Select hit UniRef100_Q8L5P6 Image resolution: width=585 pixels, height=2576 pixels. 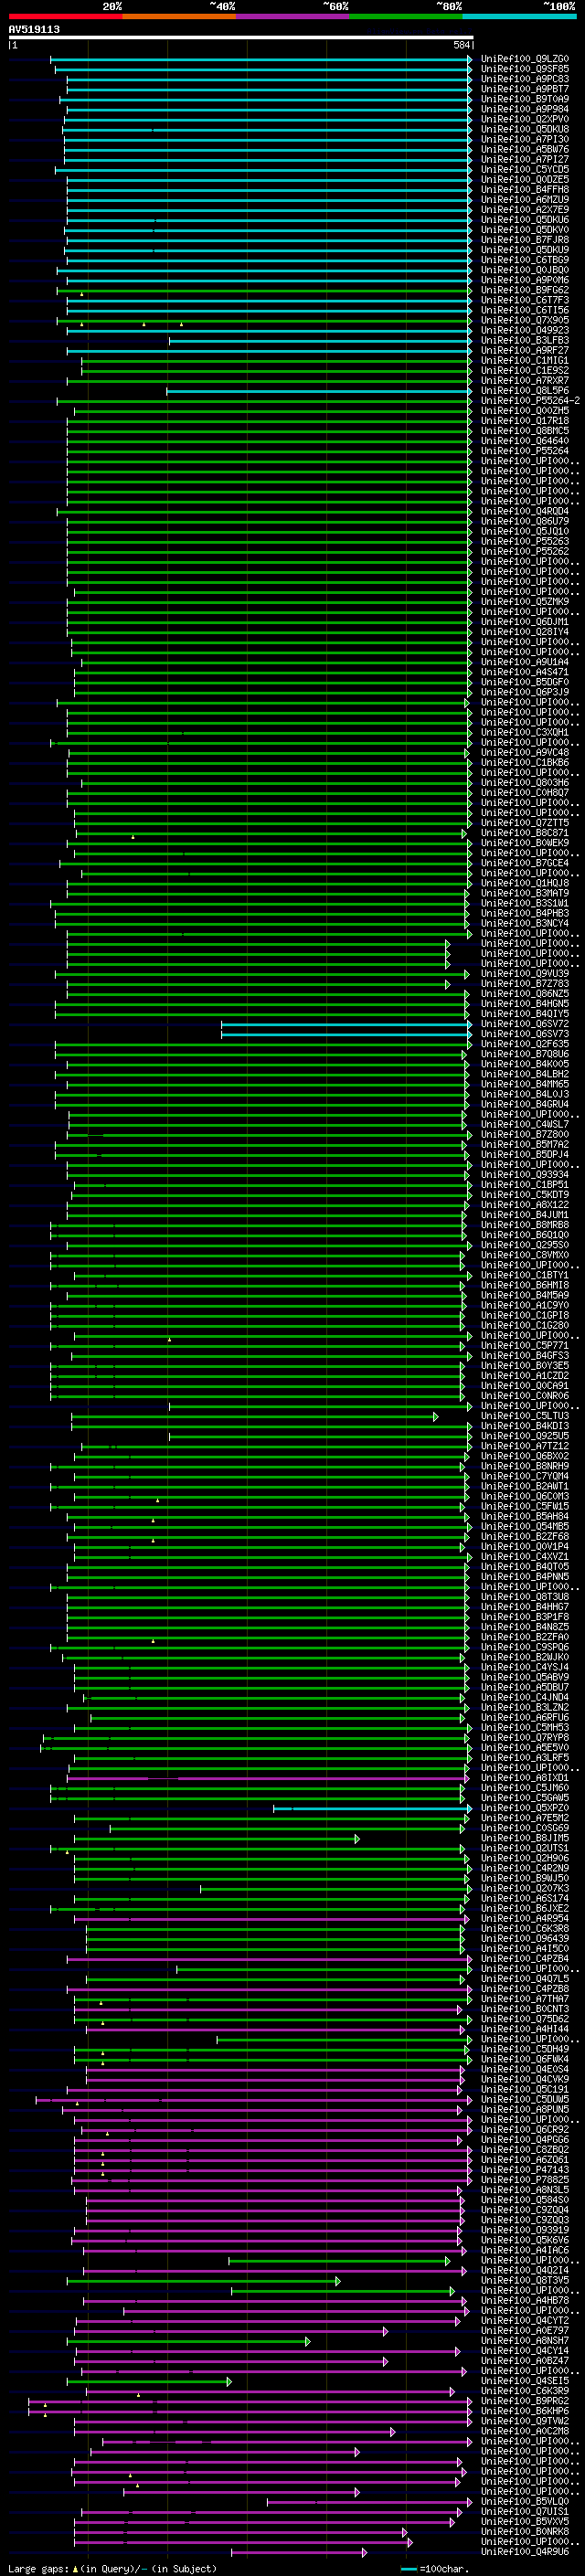(x=524, y=391)
